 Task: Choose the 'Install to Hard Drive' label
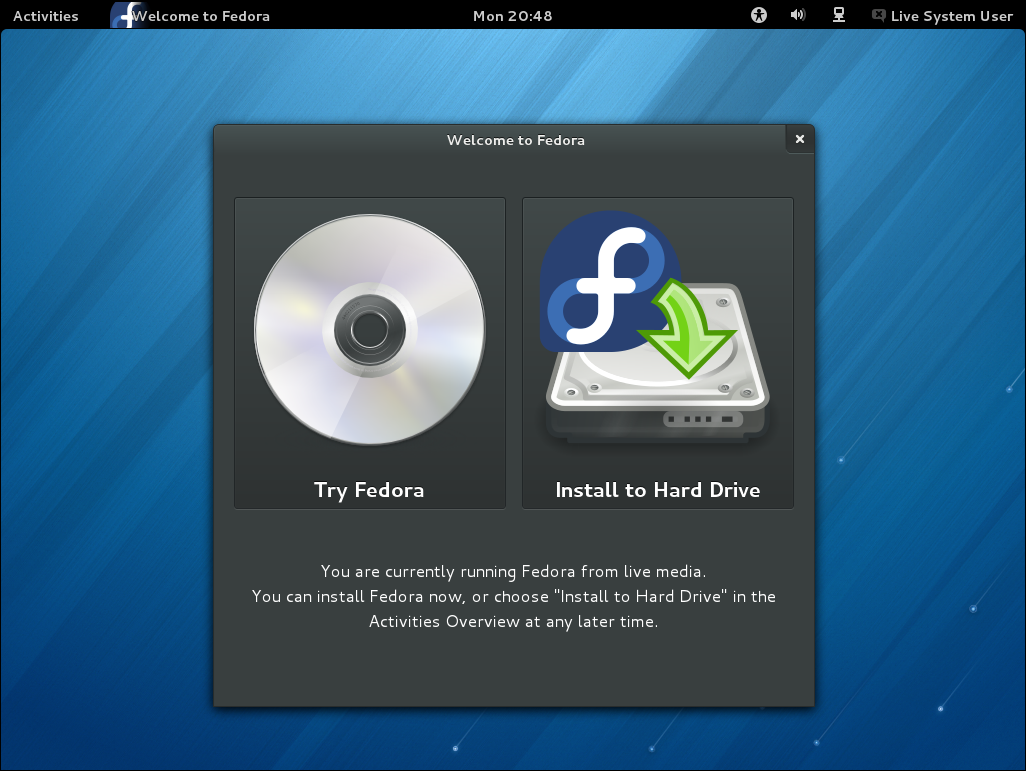point(657,490)
